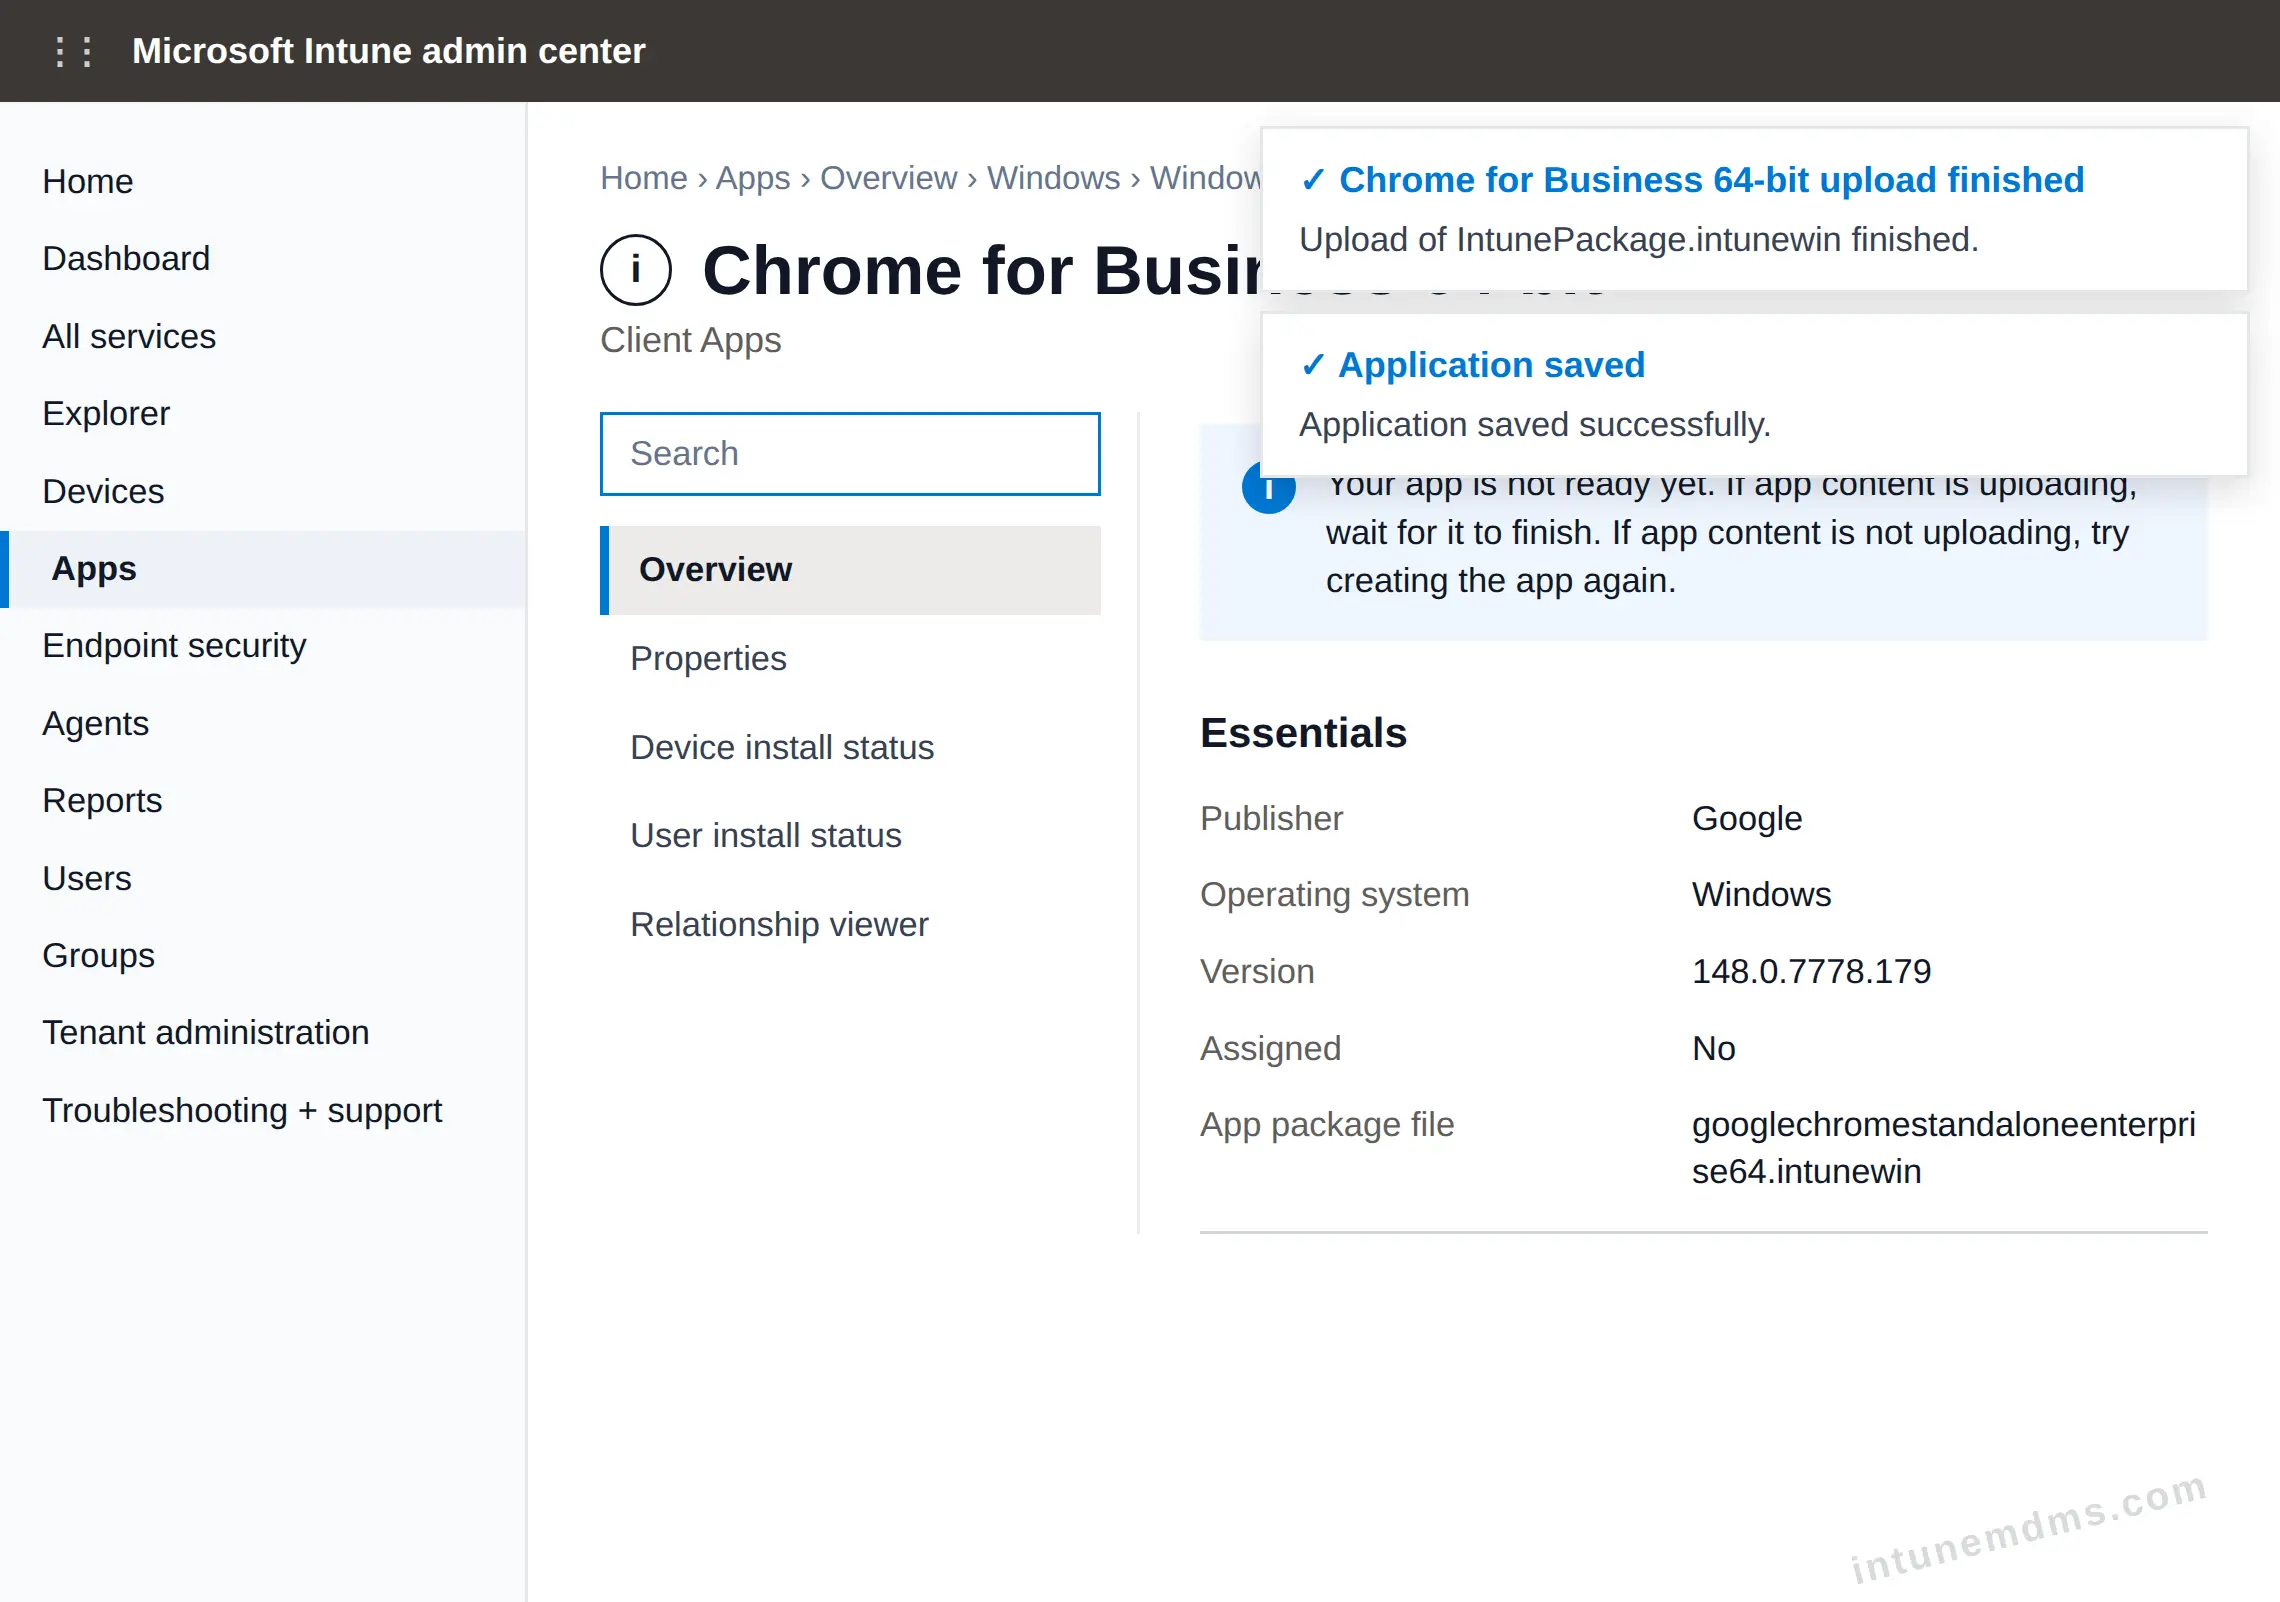The height and width of the screenshot is (1602, 2280).
Task: Click the Chrome for Business upload finished notification title
Action: point(1712,181)
